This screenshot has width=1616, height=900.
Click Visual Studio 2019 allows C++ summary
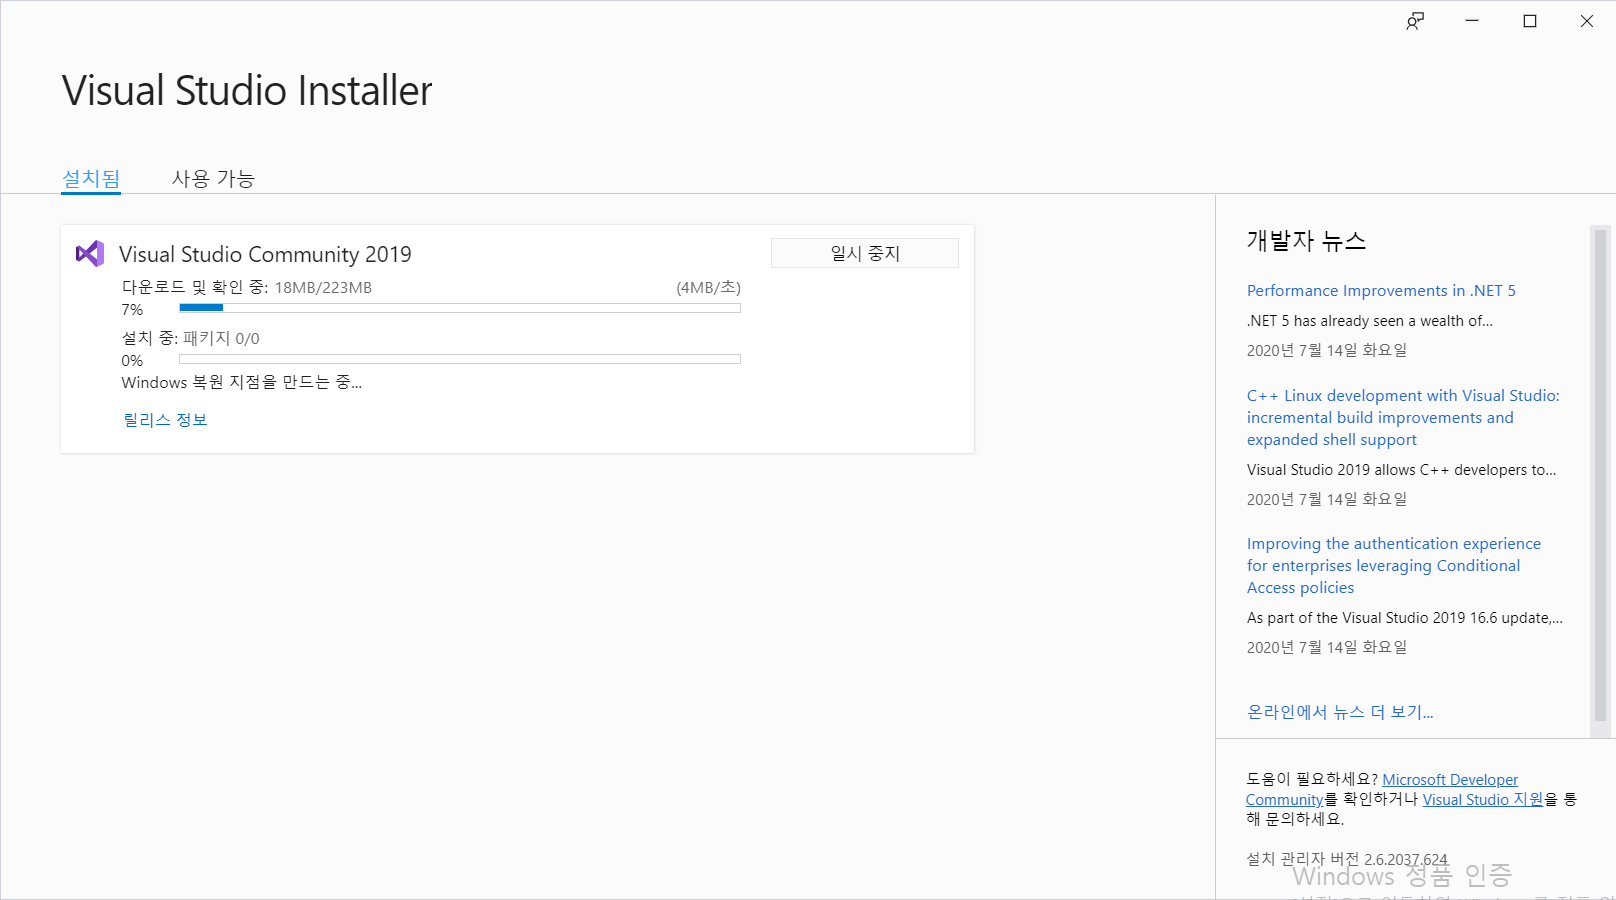click(x=1401, y=470)
